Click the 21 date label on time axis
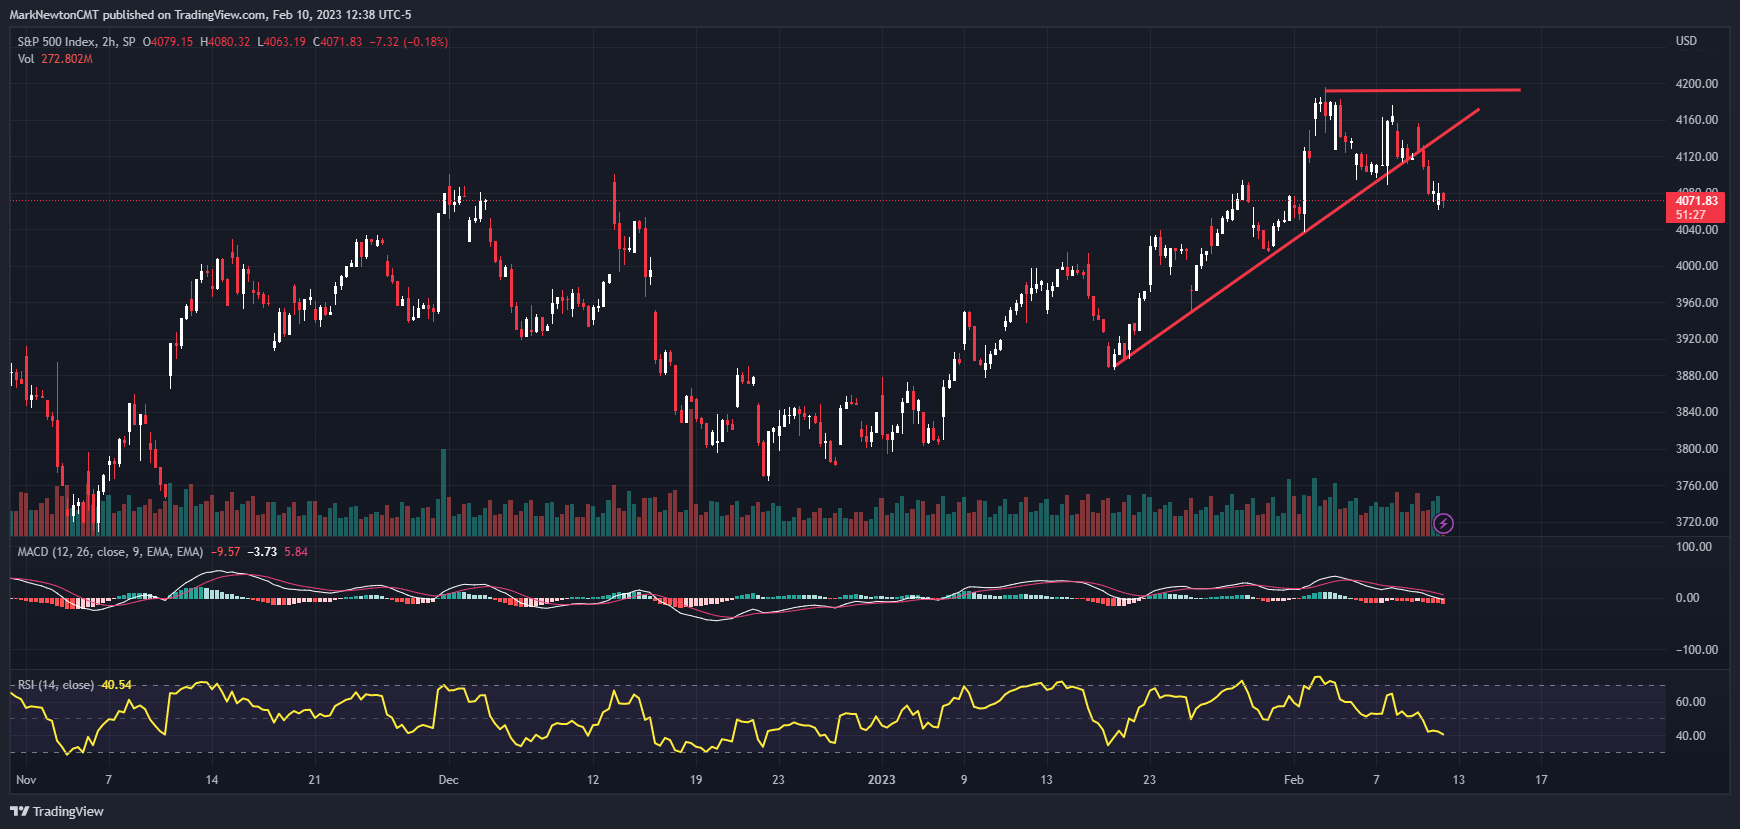This screenshot has width=1740, height=829. click(315, 780)
